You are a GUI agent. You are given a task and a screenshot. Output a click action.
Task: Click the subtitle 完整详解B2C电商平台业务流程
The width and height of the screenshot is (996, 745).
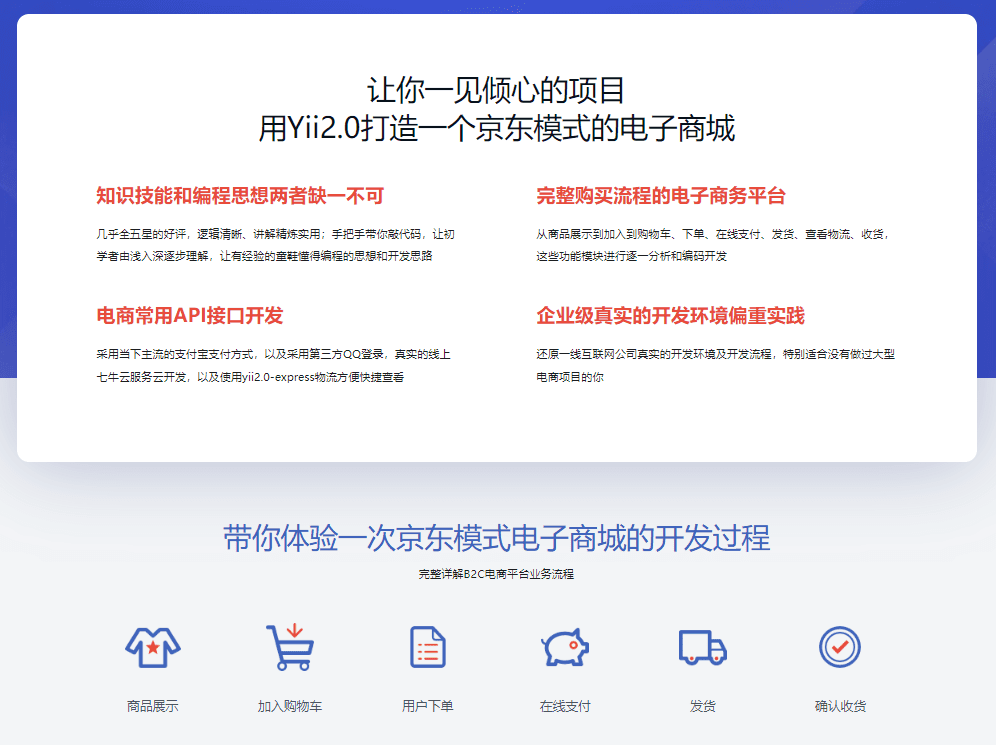click(497, 575)
